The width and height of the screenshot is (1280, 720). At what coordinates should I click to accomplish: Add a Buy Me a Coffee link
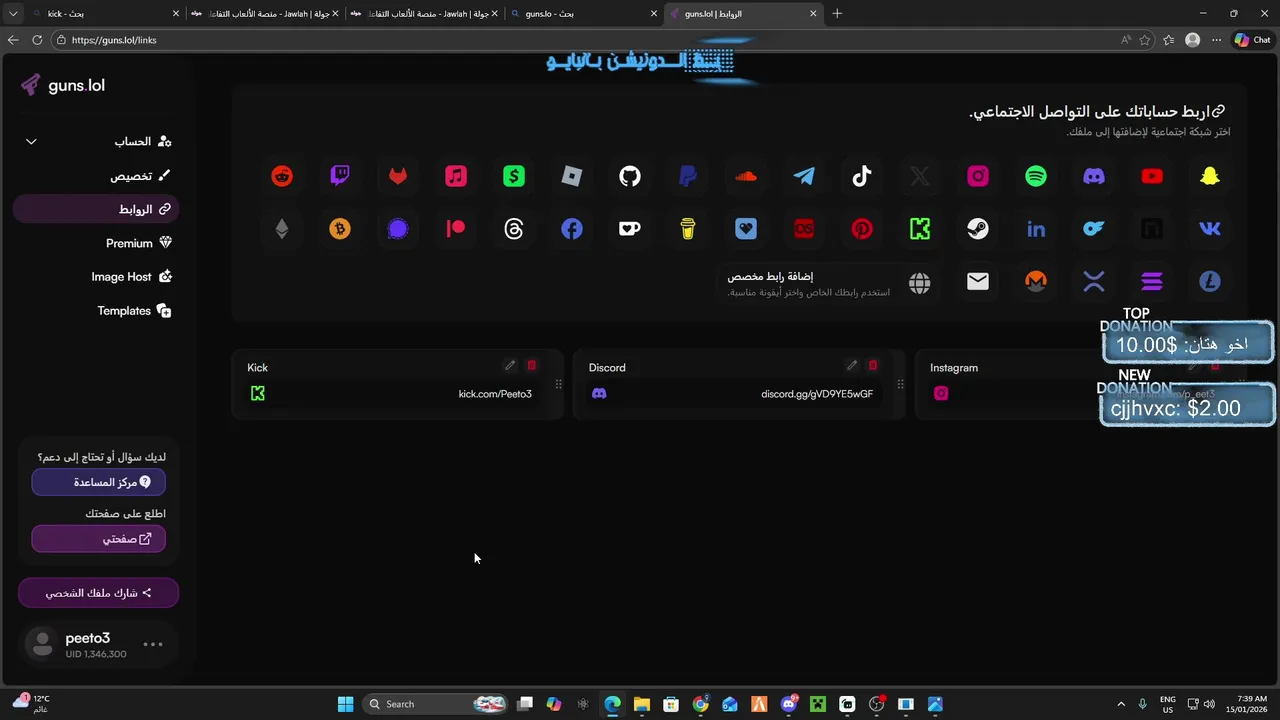coord(688,229)
